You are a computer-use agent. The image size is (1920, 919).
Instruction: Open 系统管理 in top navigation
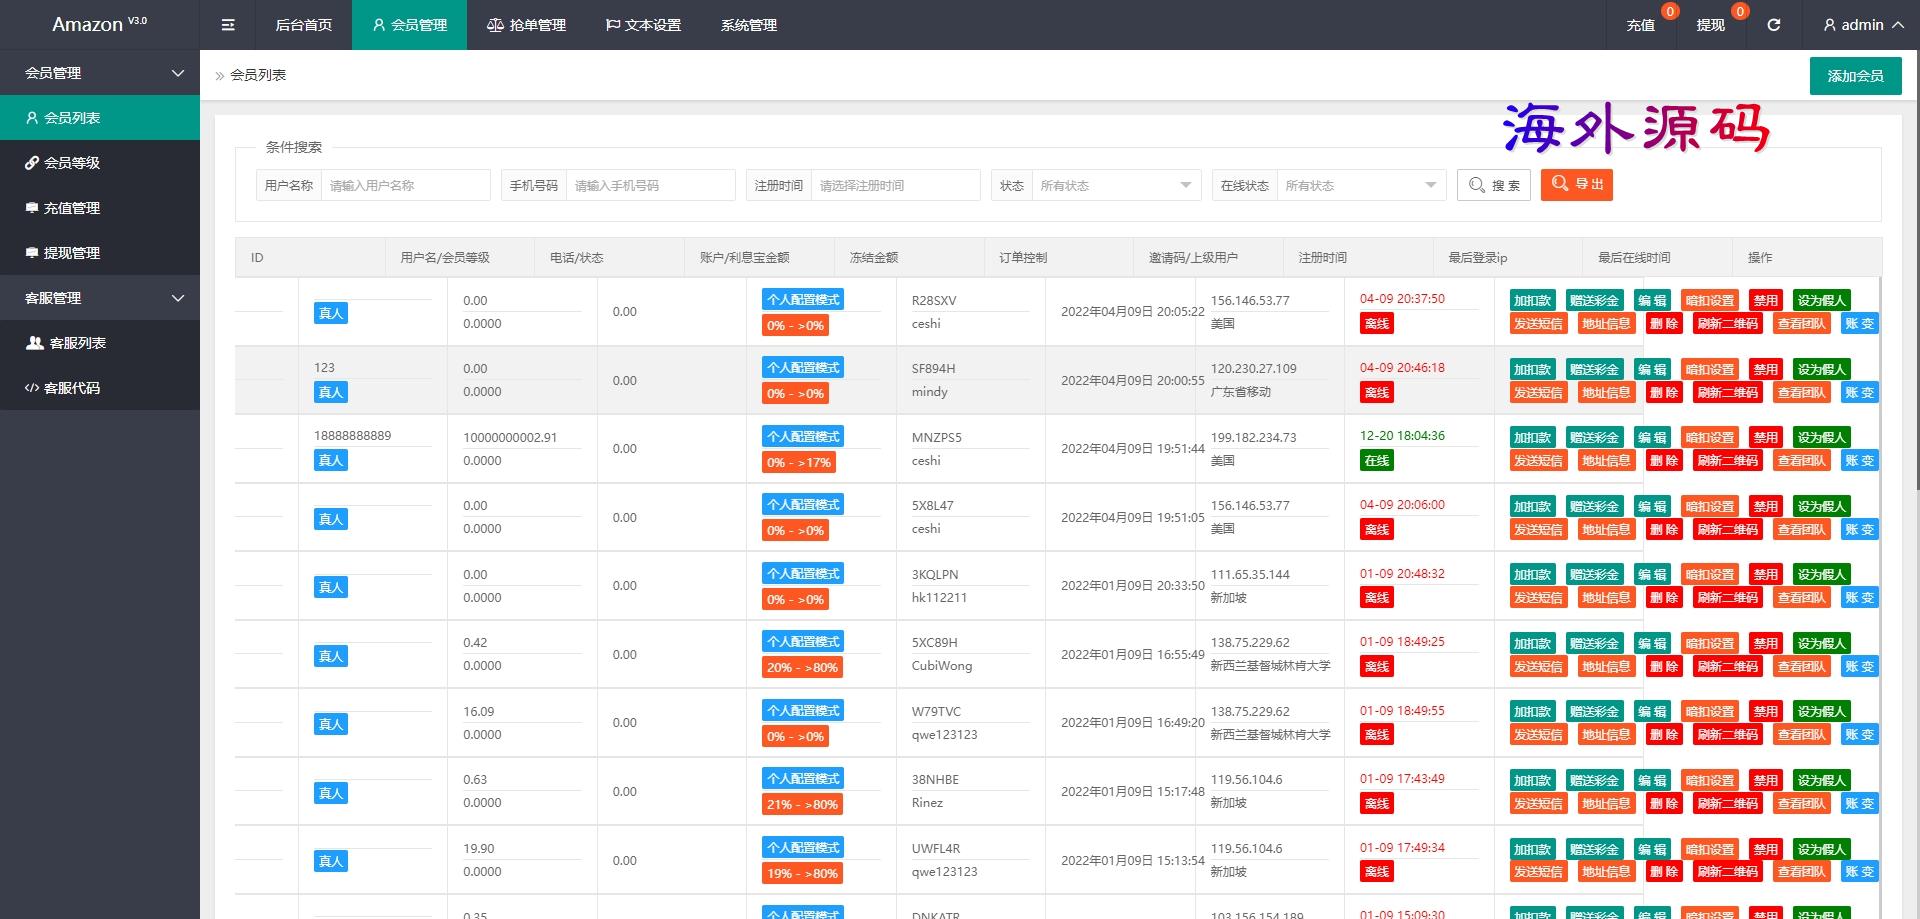(x=749, y=25)
